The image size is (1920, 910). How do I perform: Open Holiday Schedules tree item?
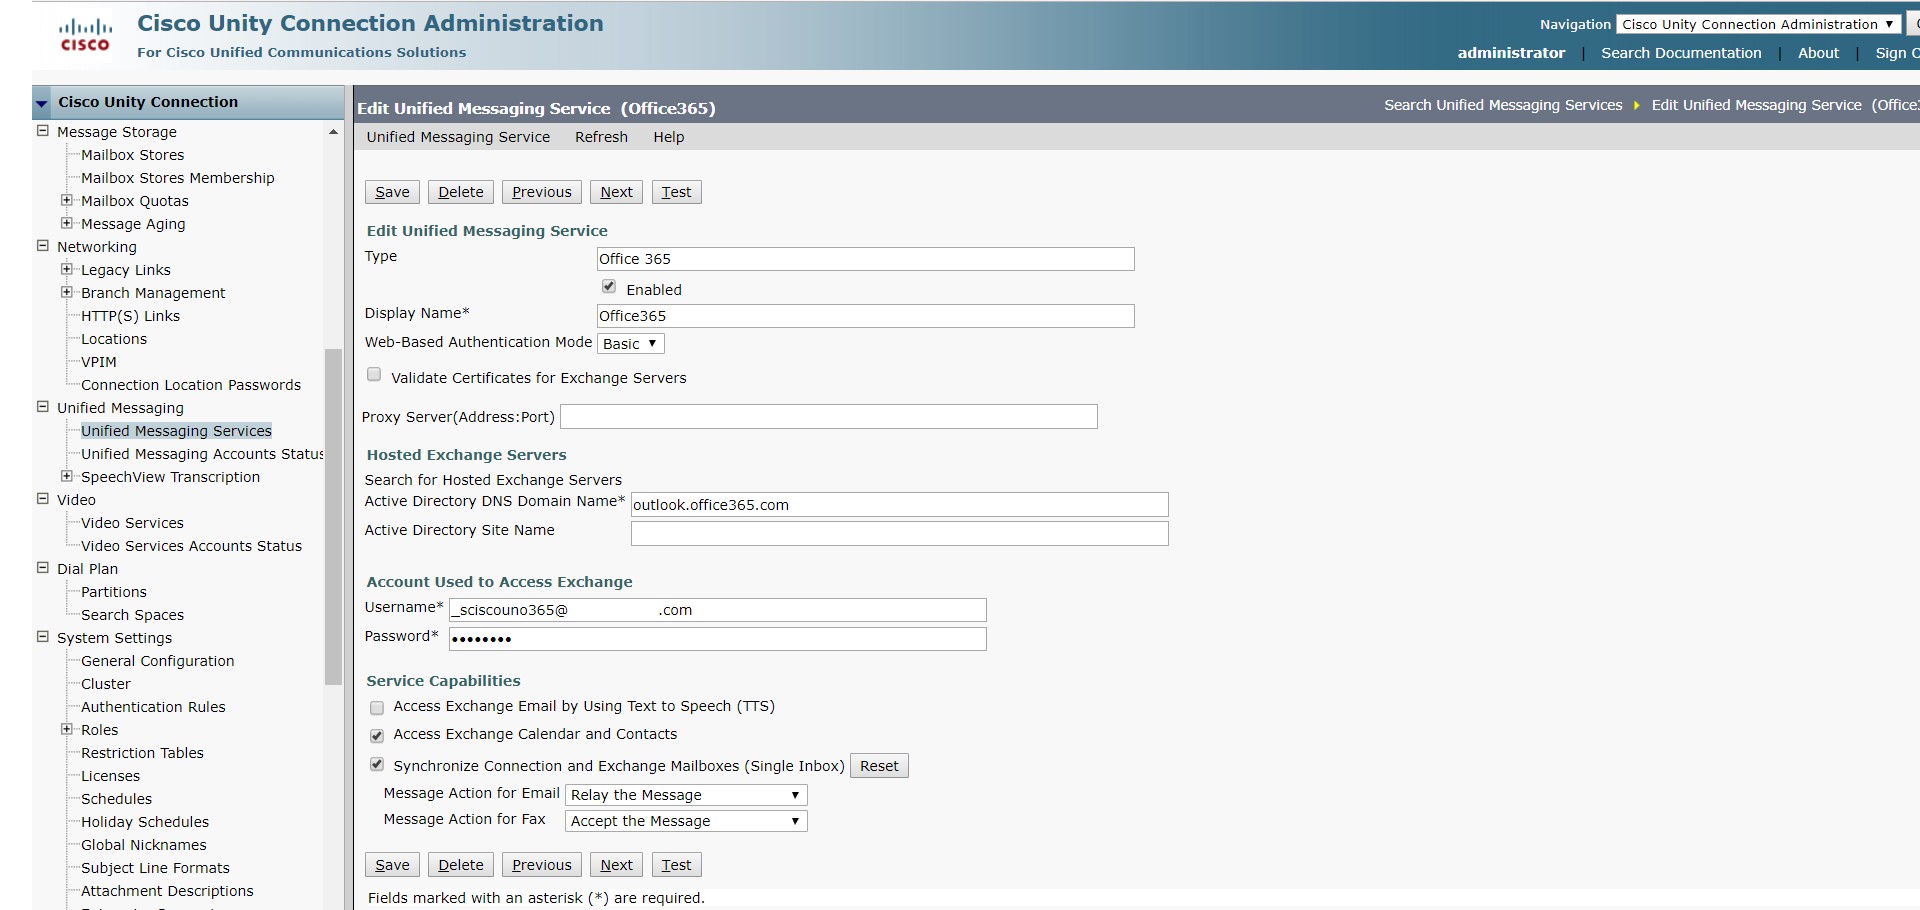pyautogui.click(x=145, y=822)
